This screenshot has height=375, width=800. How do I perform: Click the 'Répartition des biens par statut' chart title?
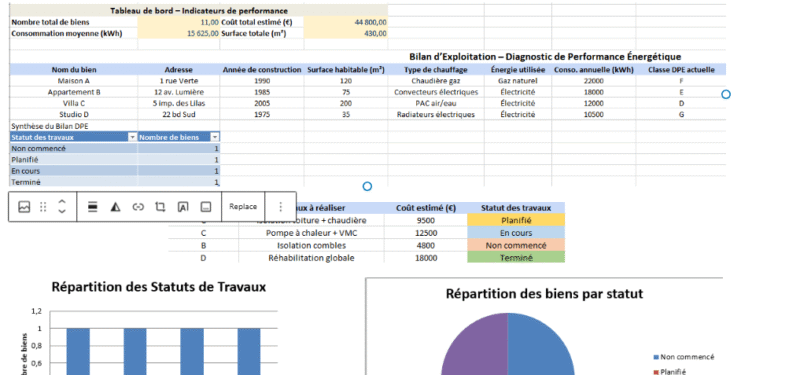pyautogui.click(x=544, y=293)
